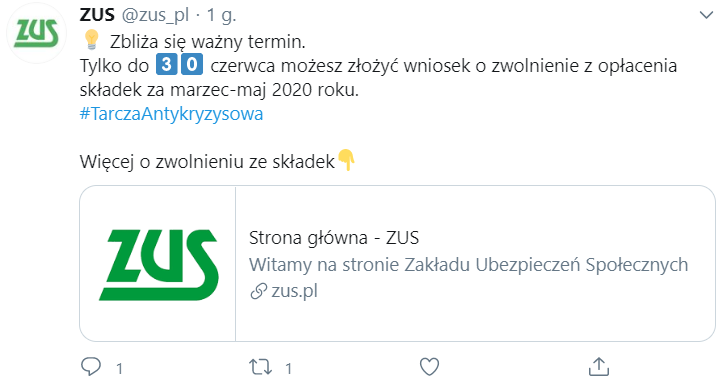Open the #TarczaAntykryzysowa hashtag link
This screenshot has height=387, width=721.
(x=171, y=114)
